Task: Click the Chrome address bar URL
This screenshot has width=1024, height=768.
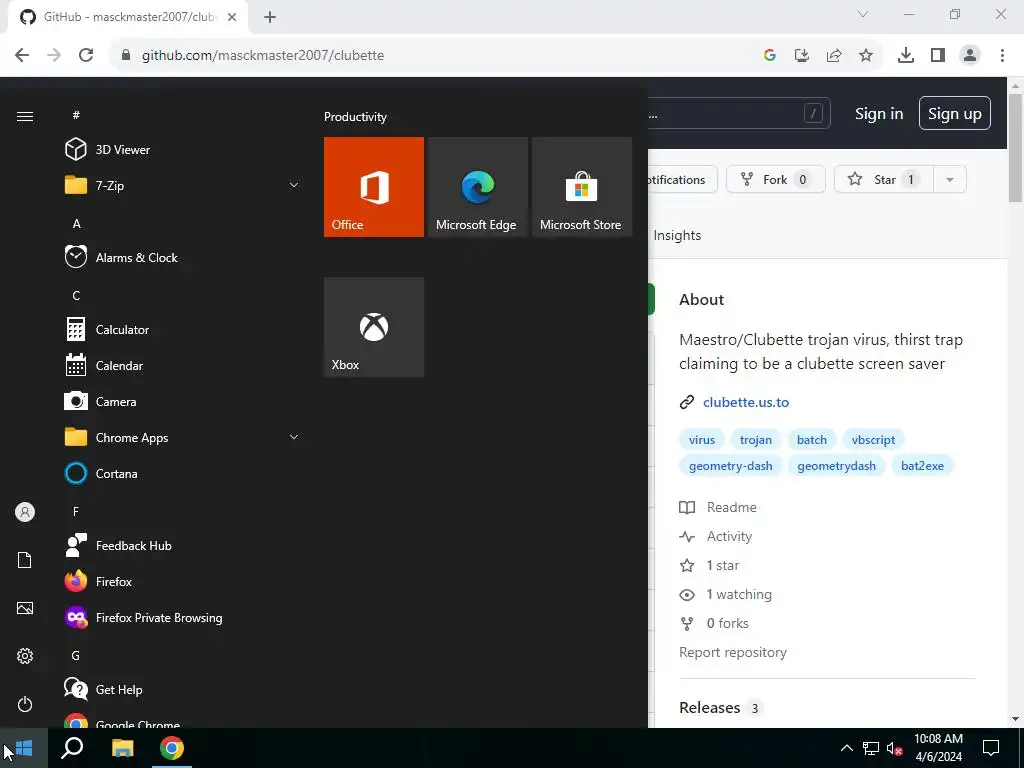Action: click(263, 56)
